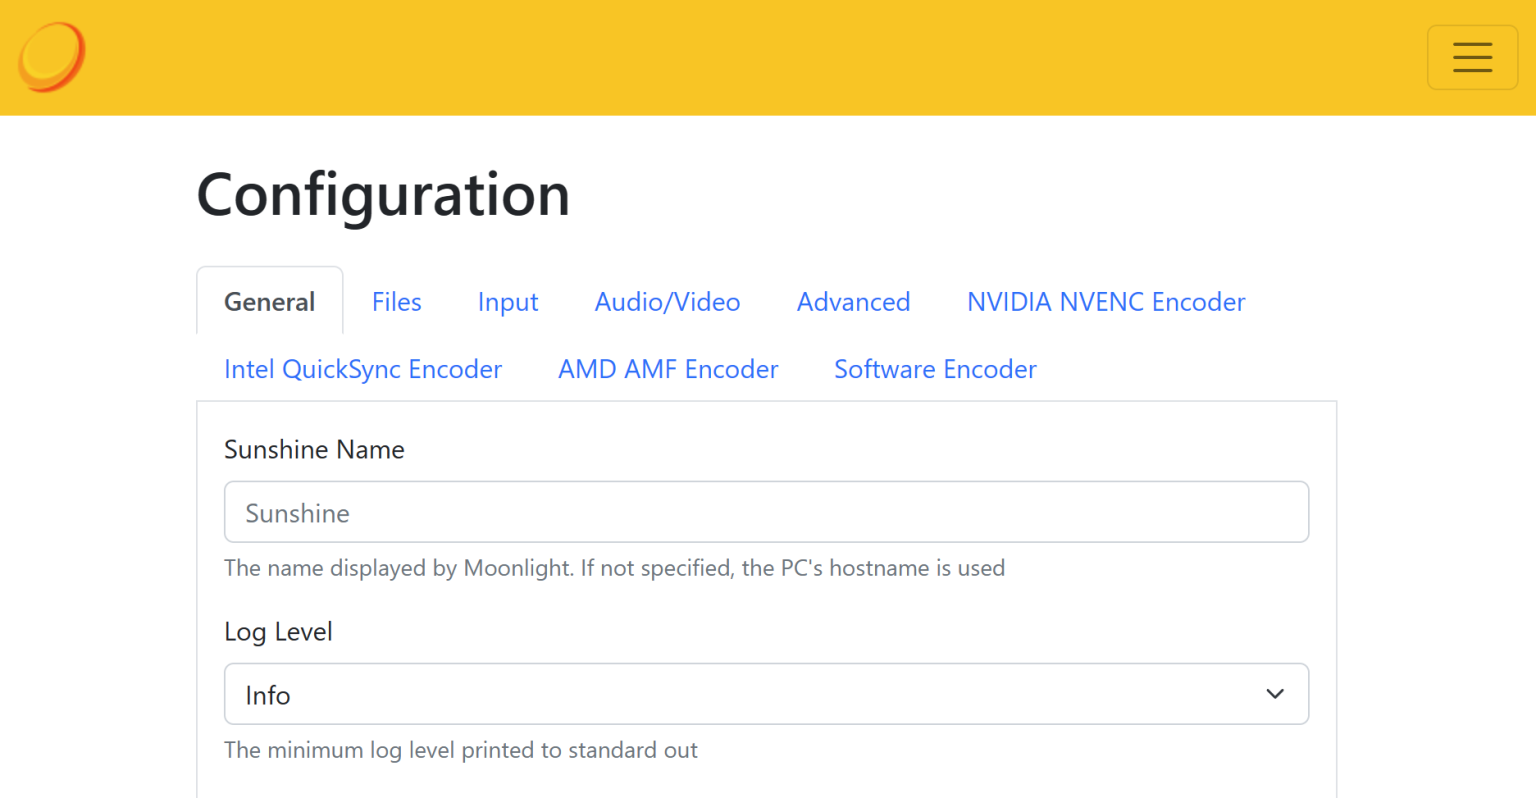Click the Log Level label text
The width and height of the screenshot is (1536, 798).
coord(278,631)
